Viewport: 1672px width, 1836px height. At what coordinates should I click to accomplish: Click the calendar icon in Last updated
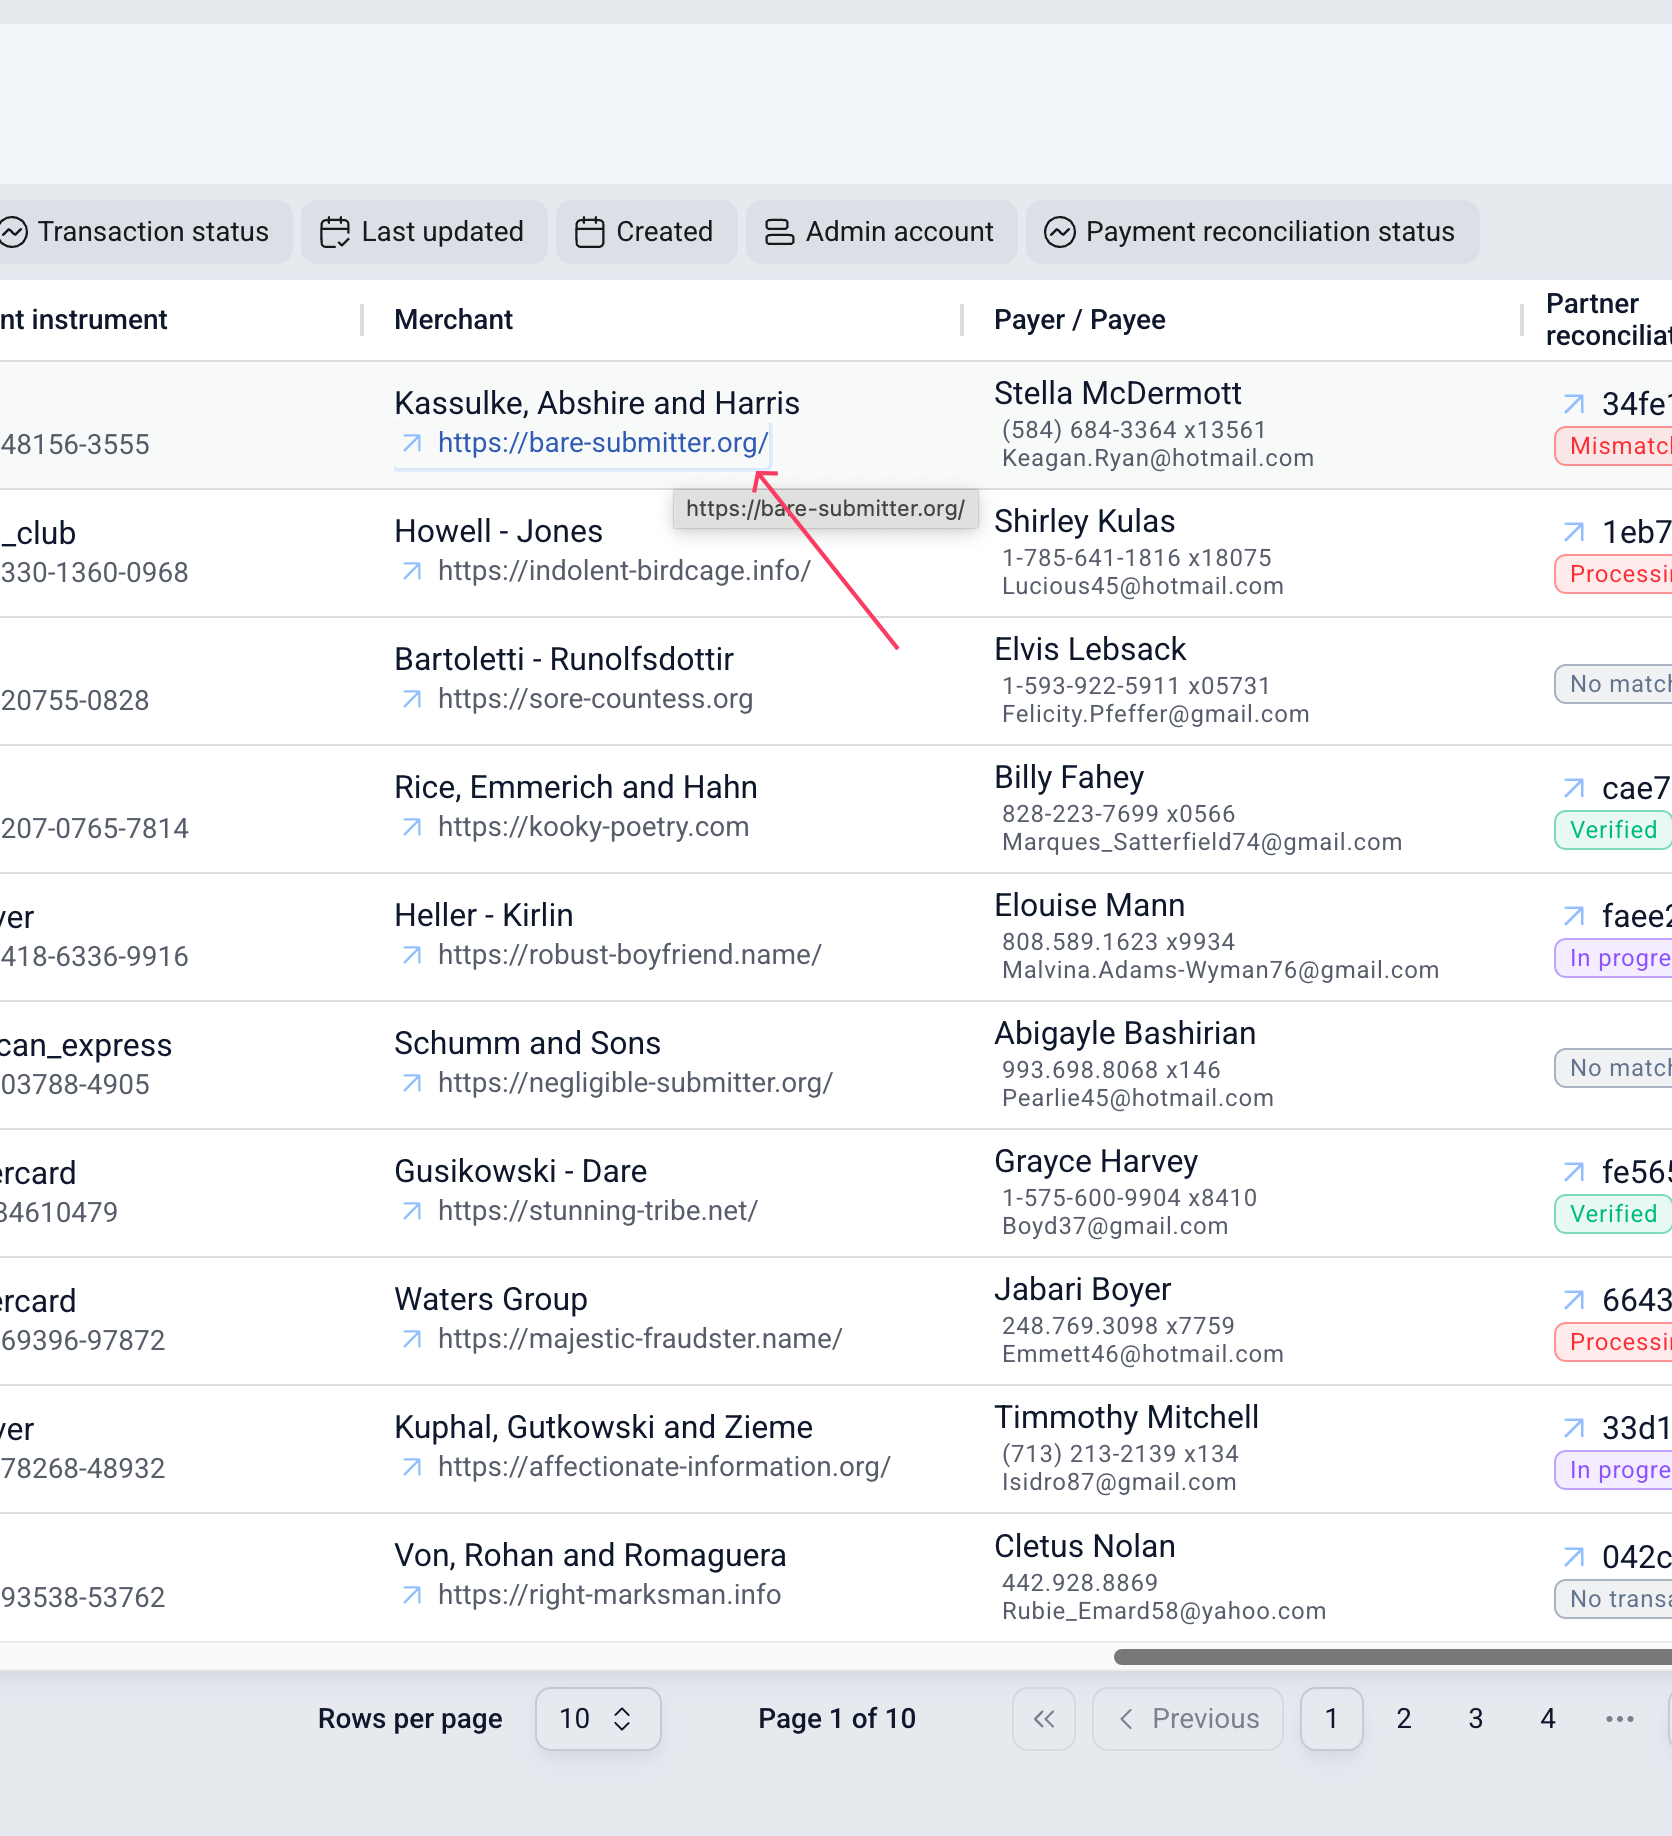click(335, 232)
